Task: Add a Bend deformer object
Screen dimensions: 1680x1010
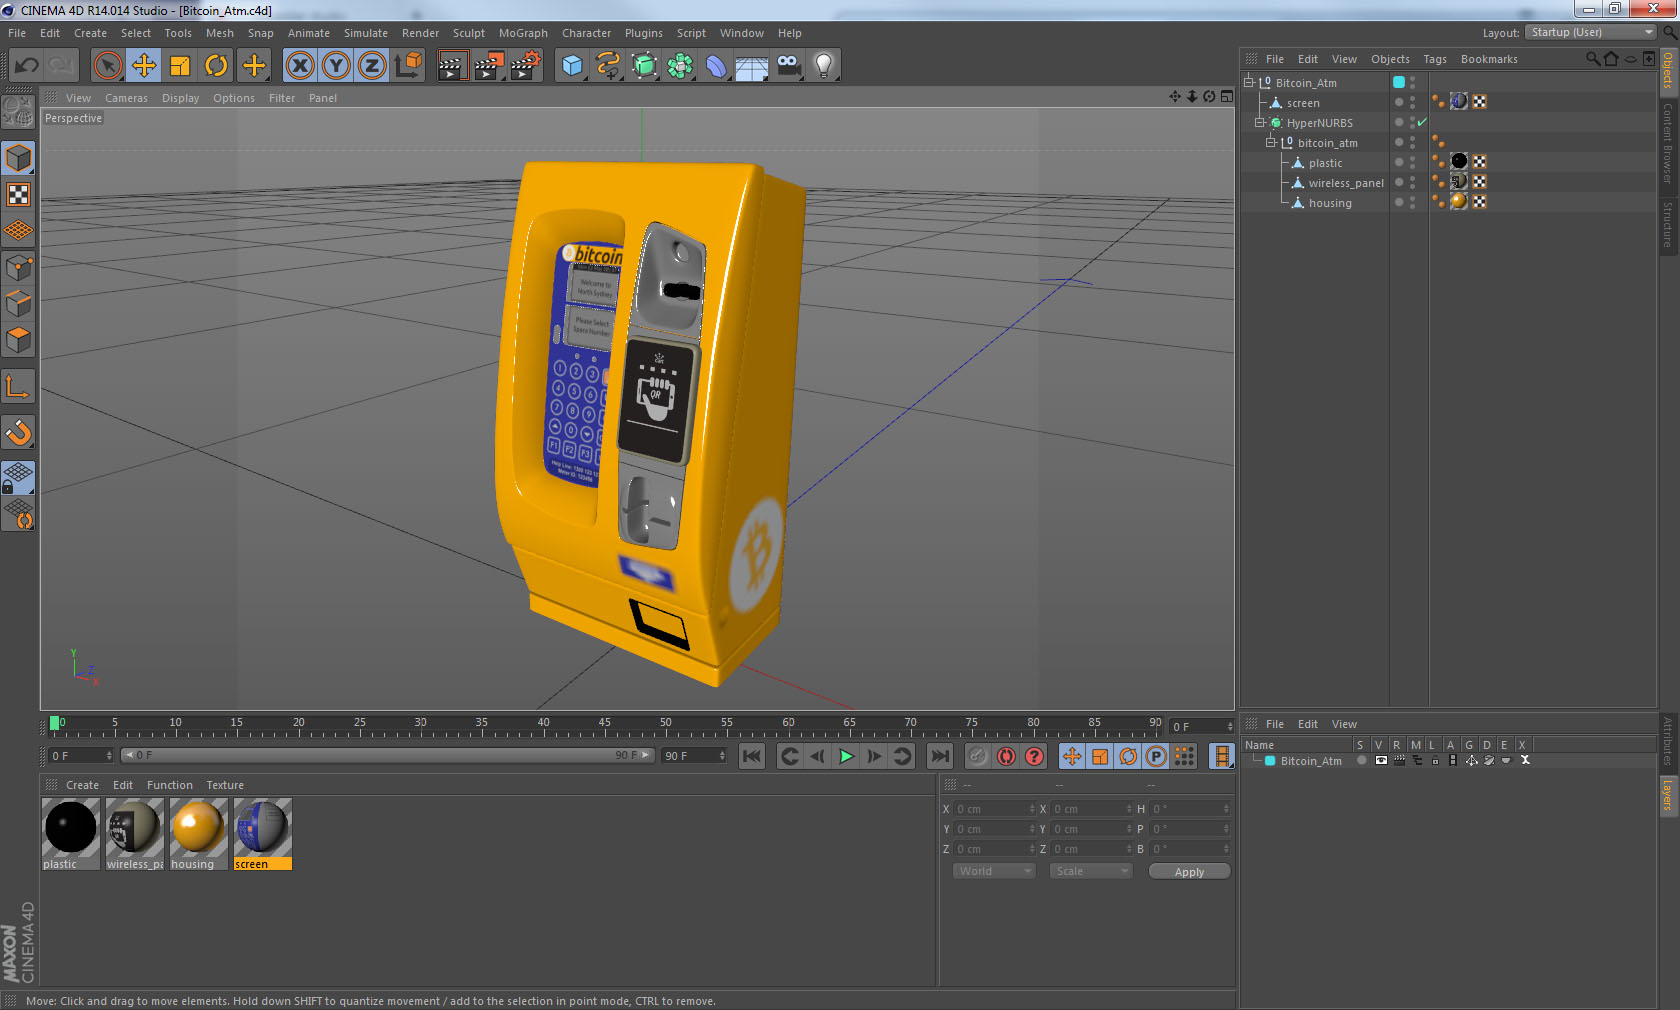Action: click(x=716, y=66)
